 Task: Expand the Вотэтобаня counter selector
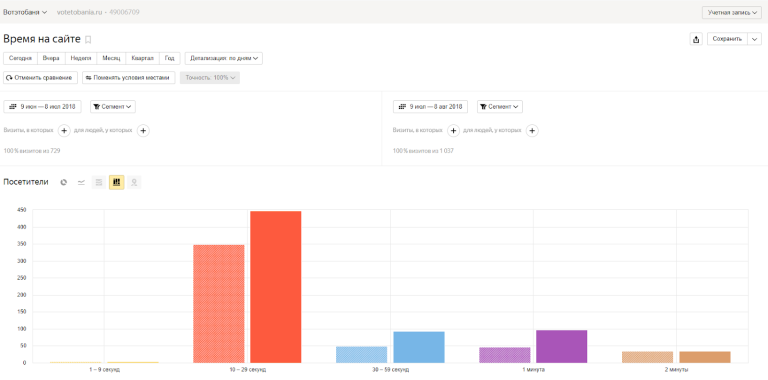tap(25, 12)
